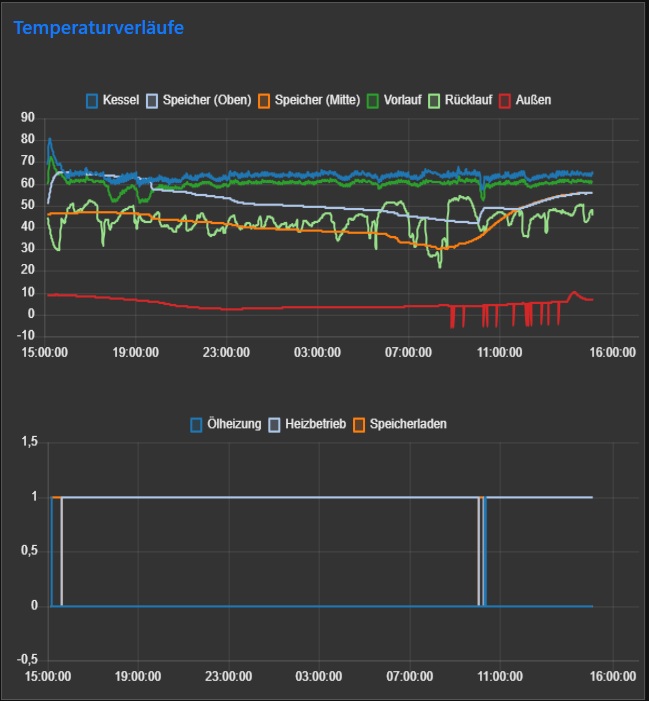649x701 pixels.
Task: Click the 23:00:00 label in upper chart
Action: point(227,352)
